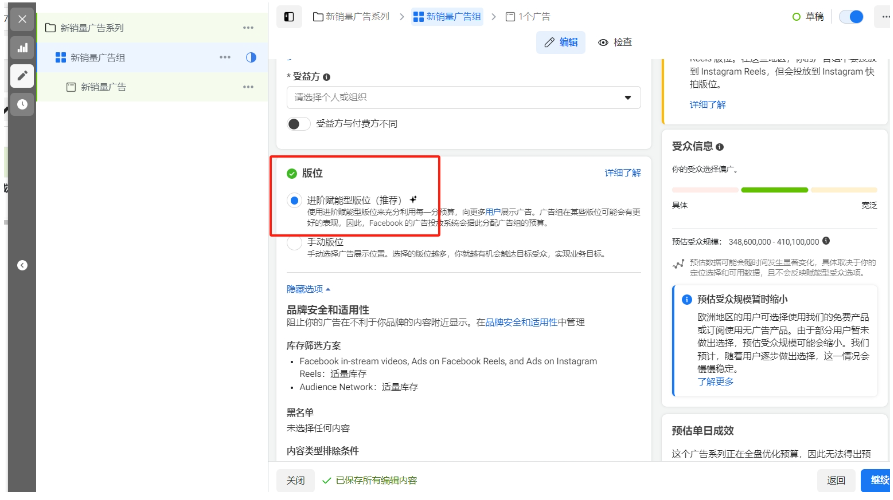893x500 pixels.
Task: Select the 新销量广告系列 campaign row
Action: click(153, 27)
